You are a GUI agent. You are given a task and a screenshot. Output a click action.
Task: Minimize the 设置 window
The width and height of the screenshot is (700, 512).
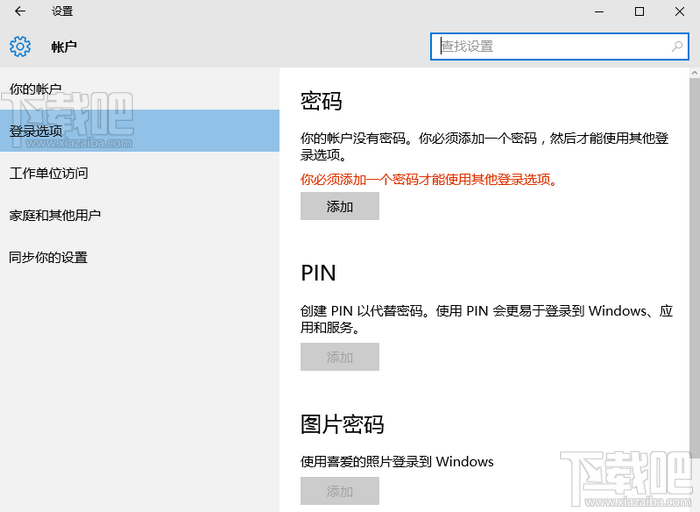(x=599, y=11)
